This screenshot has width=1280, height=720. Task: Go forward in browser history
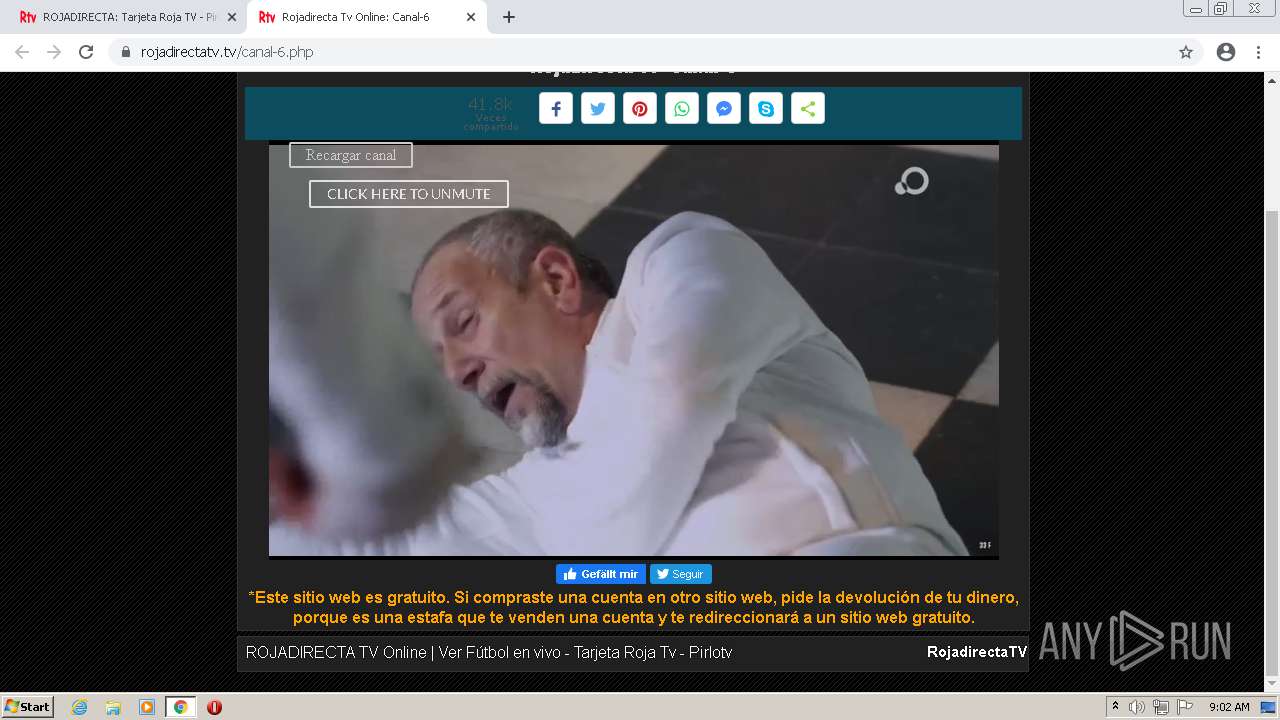(x=54, y=52)
